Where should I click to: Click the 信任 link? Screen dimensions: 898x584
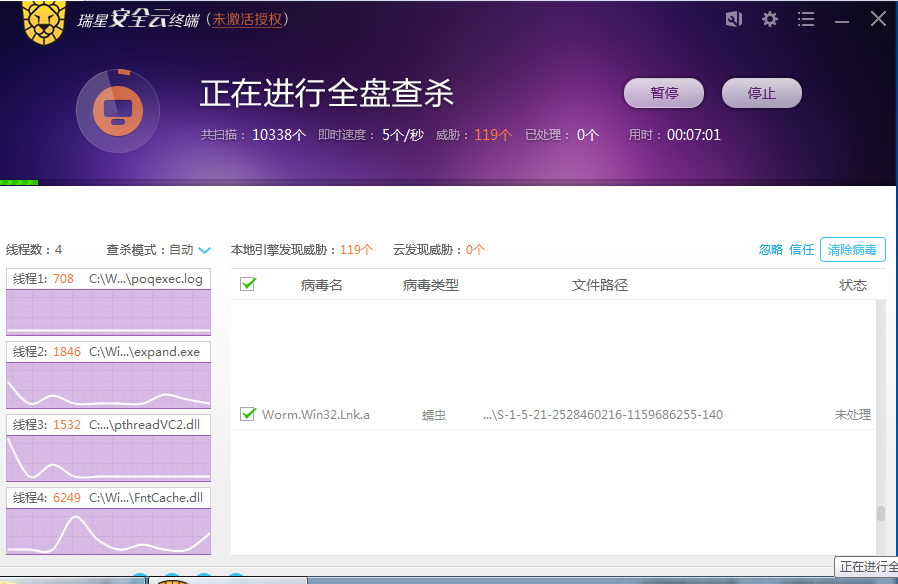click(801, 250)
